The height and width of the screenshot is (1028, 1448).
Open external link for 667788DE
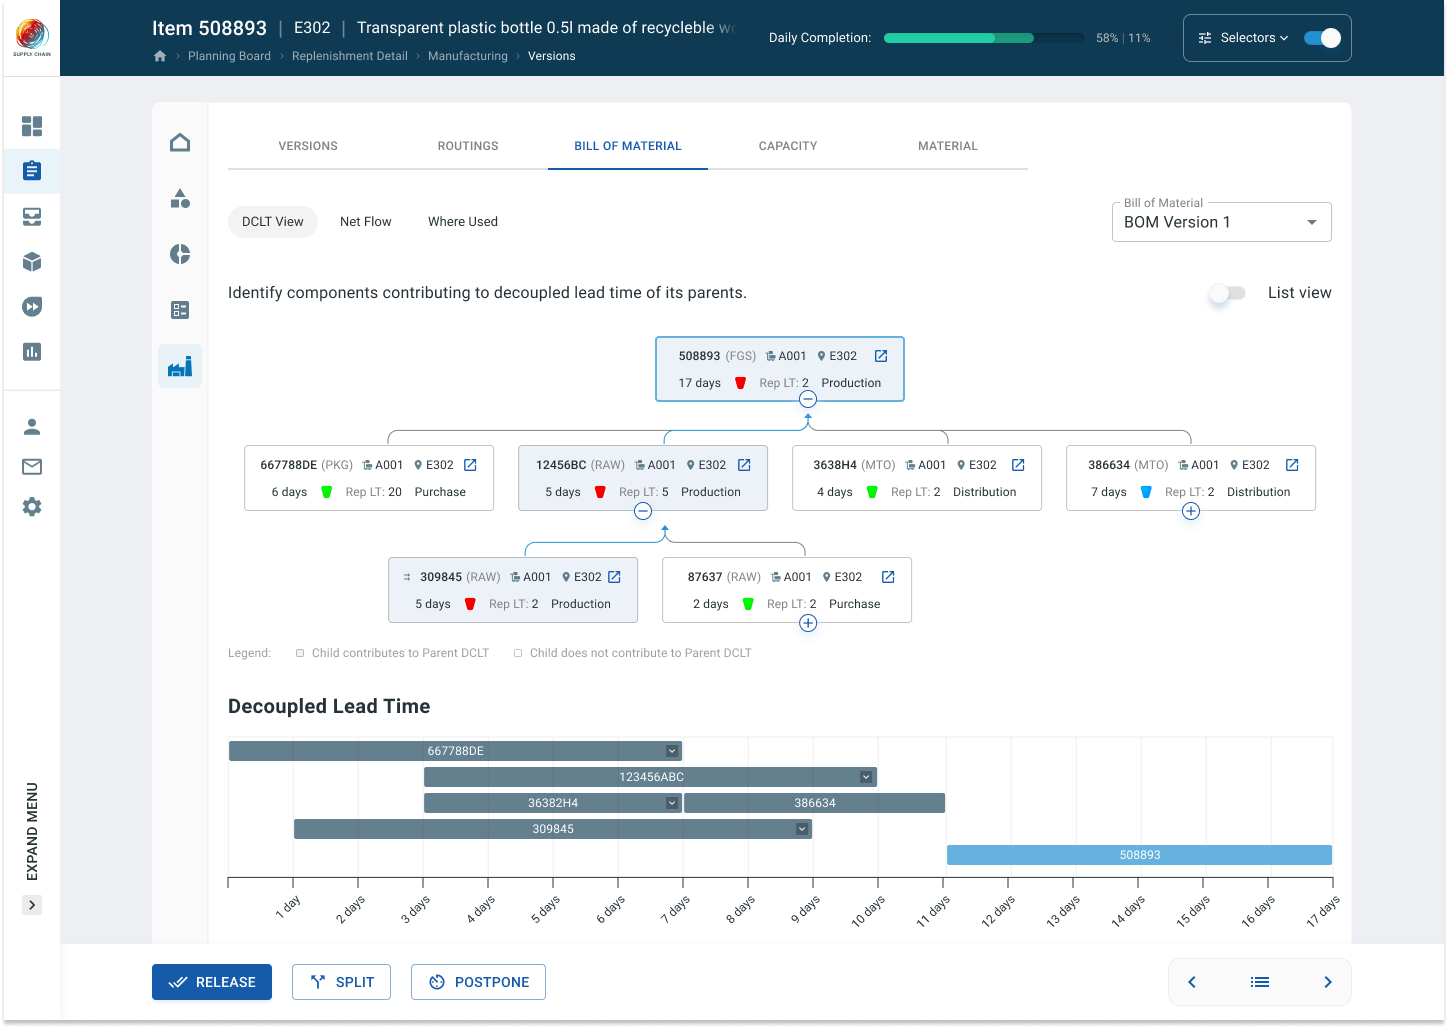[470, 465]
